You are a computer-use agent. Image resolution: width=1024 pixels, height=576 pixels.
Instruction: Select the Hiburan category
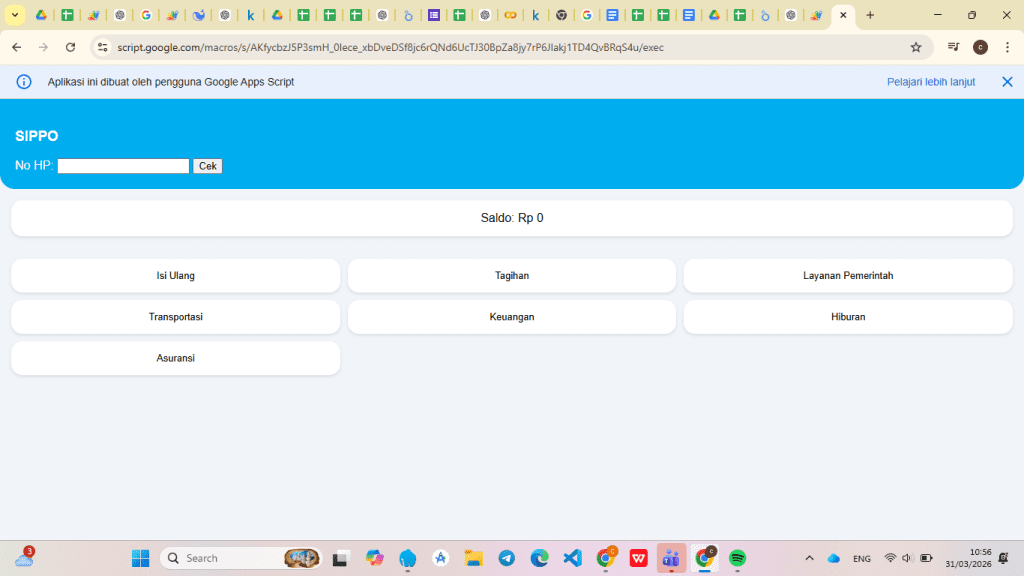tap(847, 317)
